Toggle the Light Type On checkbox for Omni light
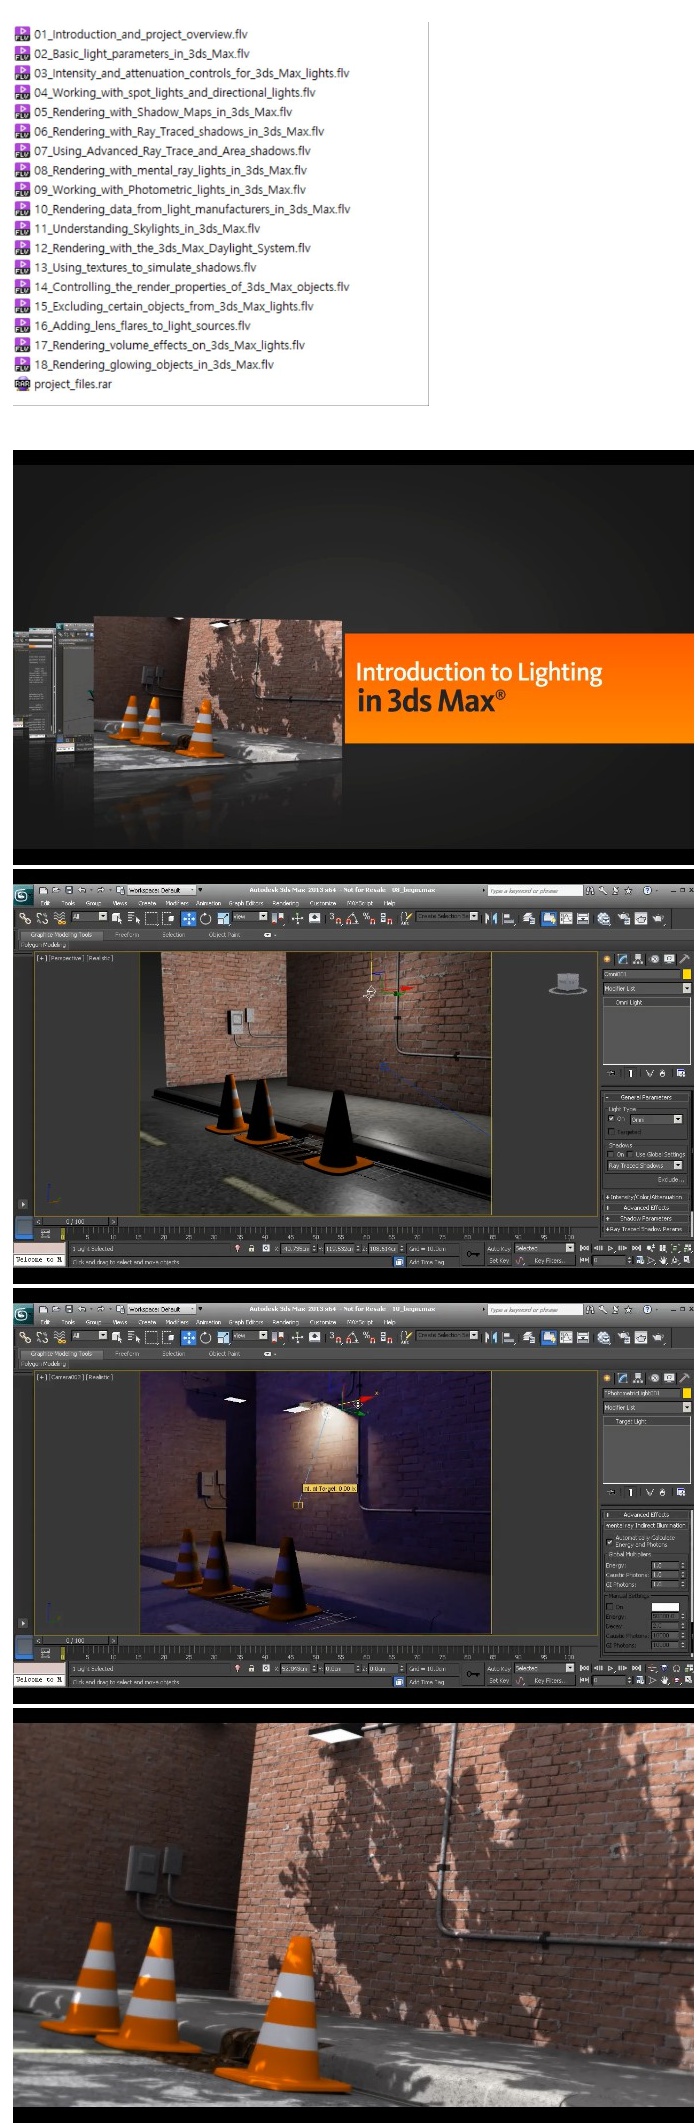Image resolution: width=698 pixels, height=2125 pixels. click(611, 1119)
